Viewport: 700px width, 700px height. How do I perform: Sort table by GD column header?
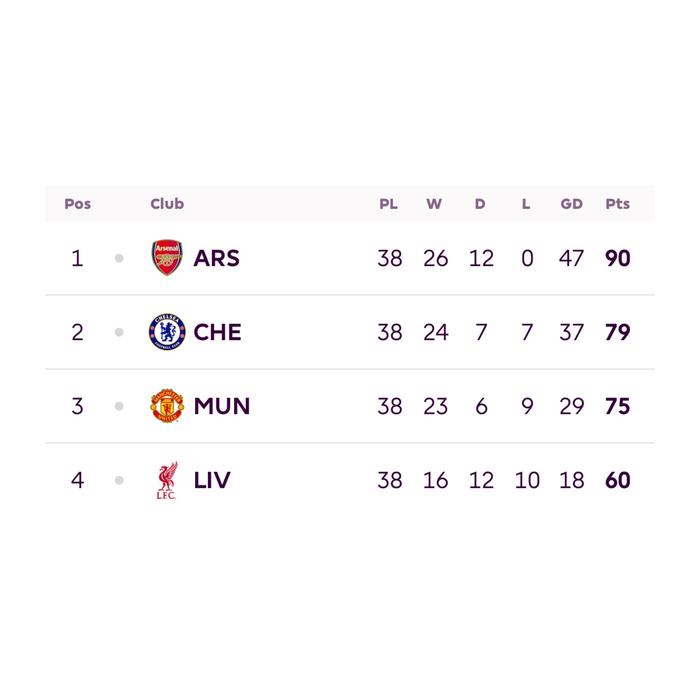tap(571, 204)
